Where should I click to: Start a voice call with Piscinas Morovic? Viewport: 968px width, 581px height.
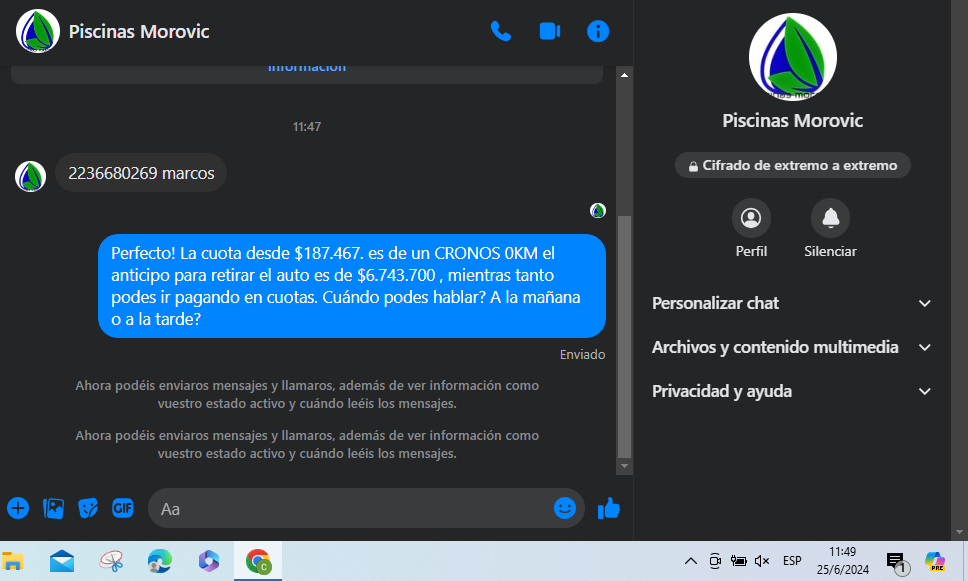(x=501, y=31)
